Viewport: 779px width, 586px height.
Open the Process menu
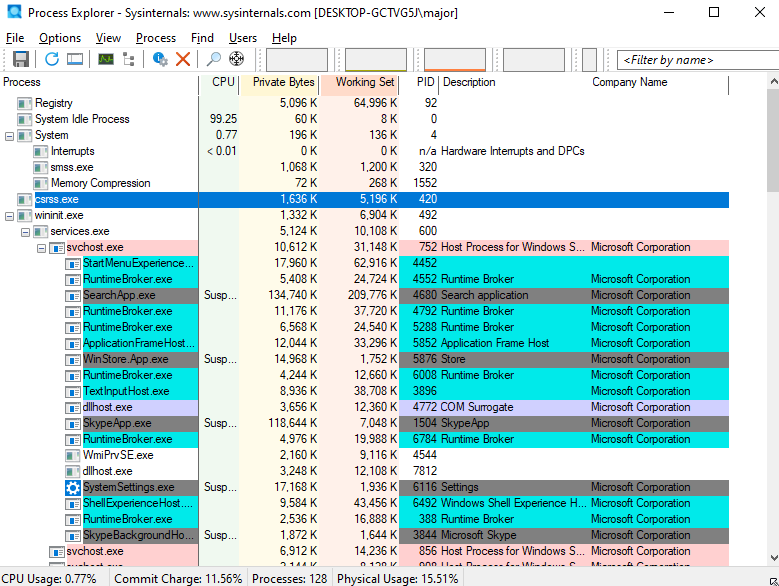156,38
